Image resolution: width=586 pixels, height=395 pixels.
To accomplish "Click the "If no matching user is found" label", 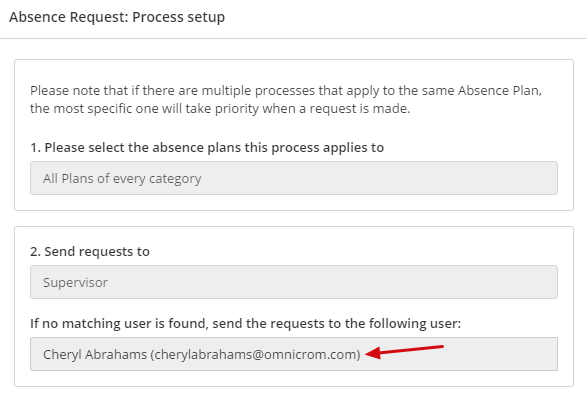I will pyautogui.click(x=246, y=323).
